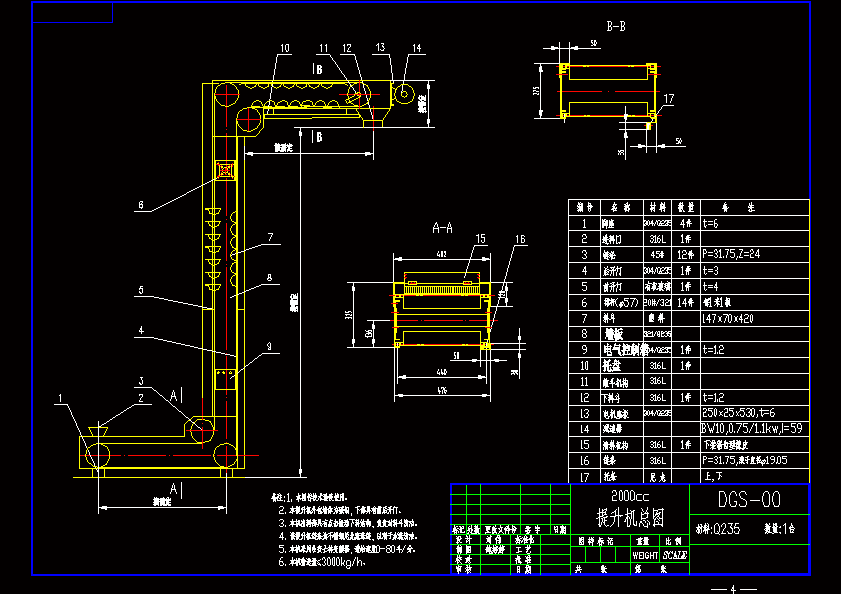Select the 12件 quantity cell

point(685,254)
